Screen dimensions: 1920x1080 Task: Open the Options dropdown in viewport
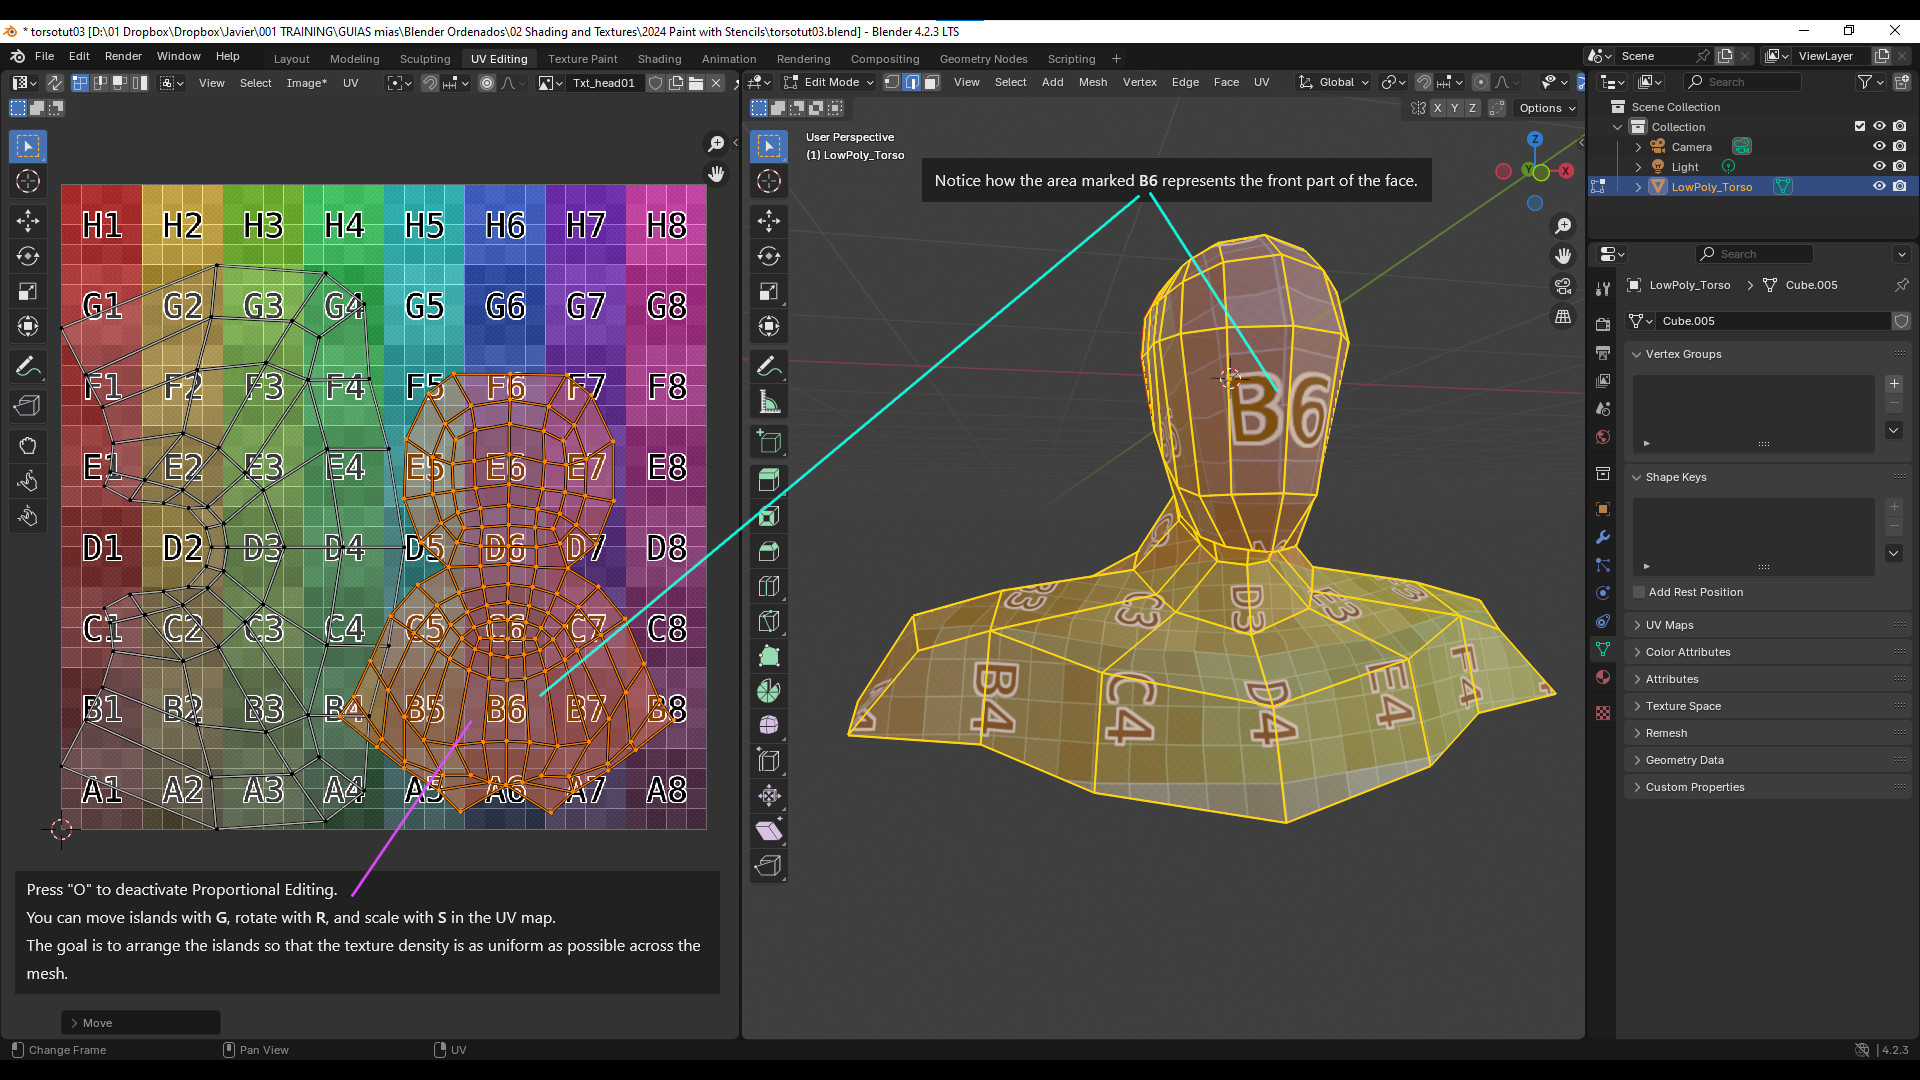coord(1547,108)
